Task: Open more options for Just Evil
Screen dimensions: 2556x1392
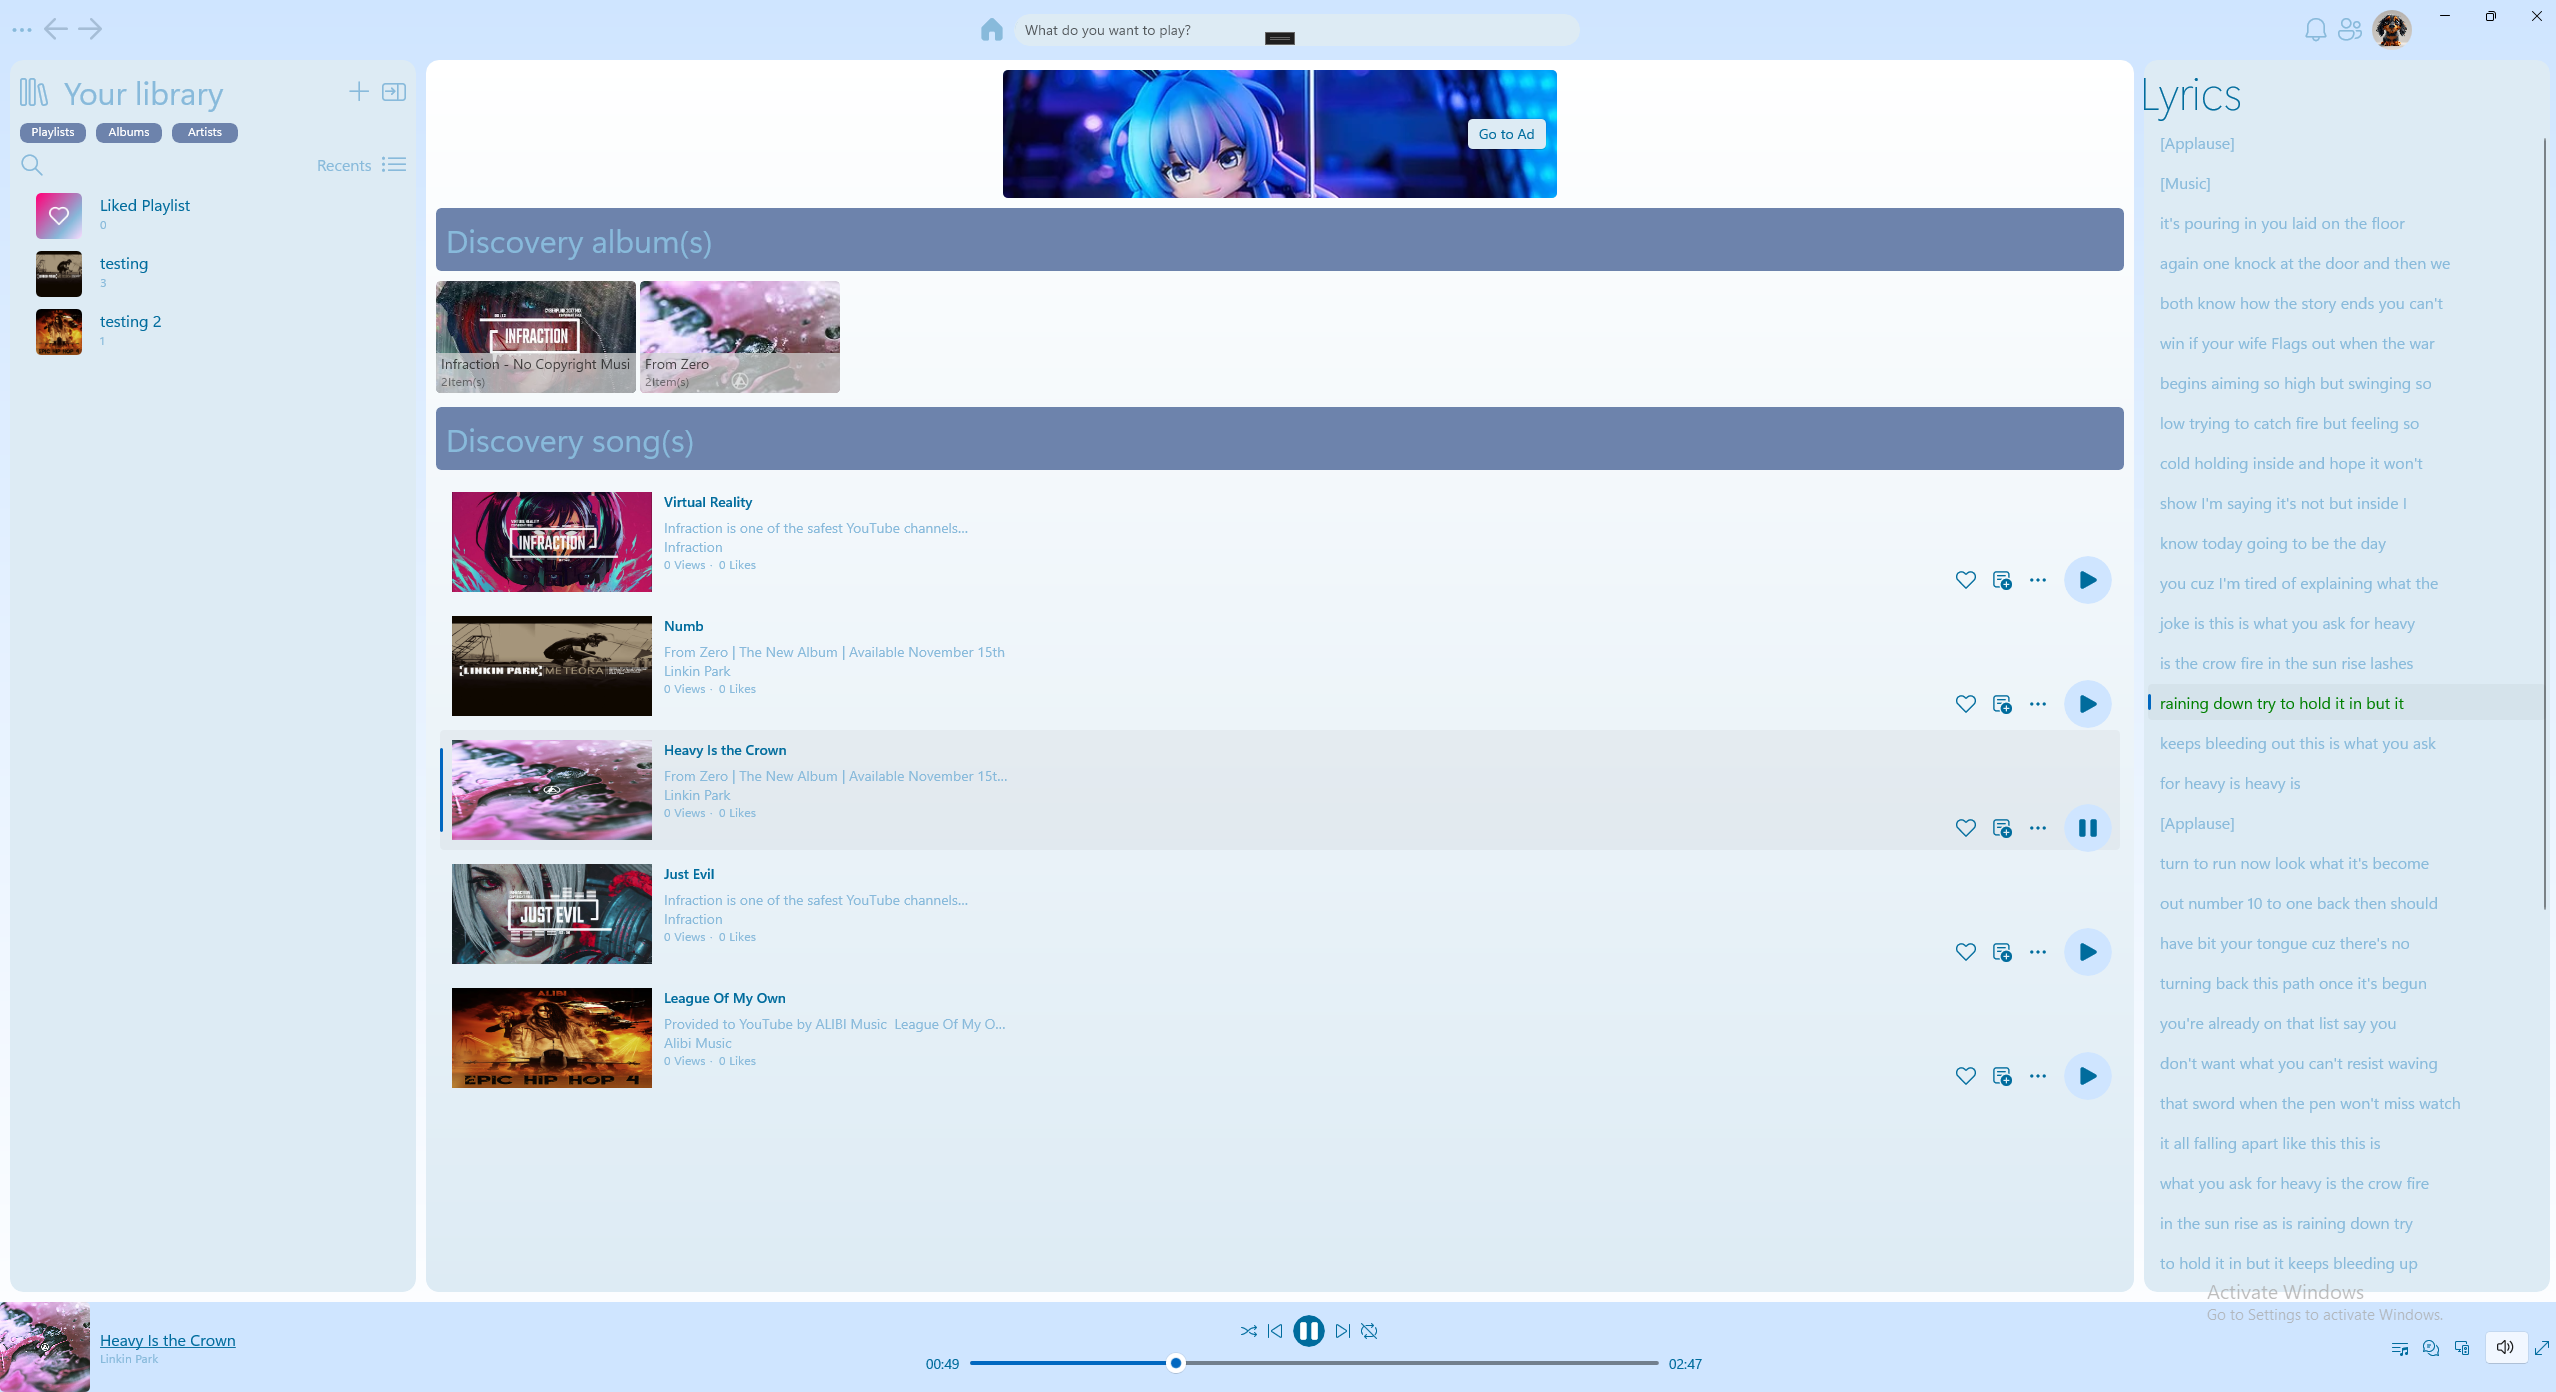Action: 2038,952
